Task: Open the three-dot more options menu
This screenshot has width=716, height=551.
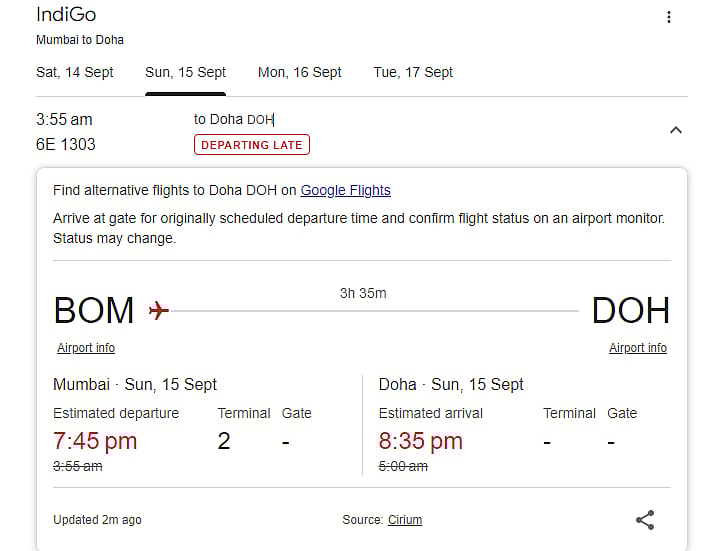Action: coord(669,17)
